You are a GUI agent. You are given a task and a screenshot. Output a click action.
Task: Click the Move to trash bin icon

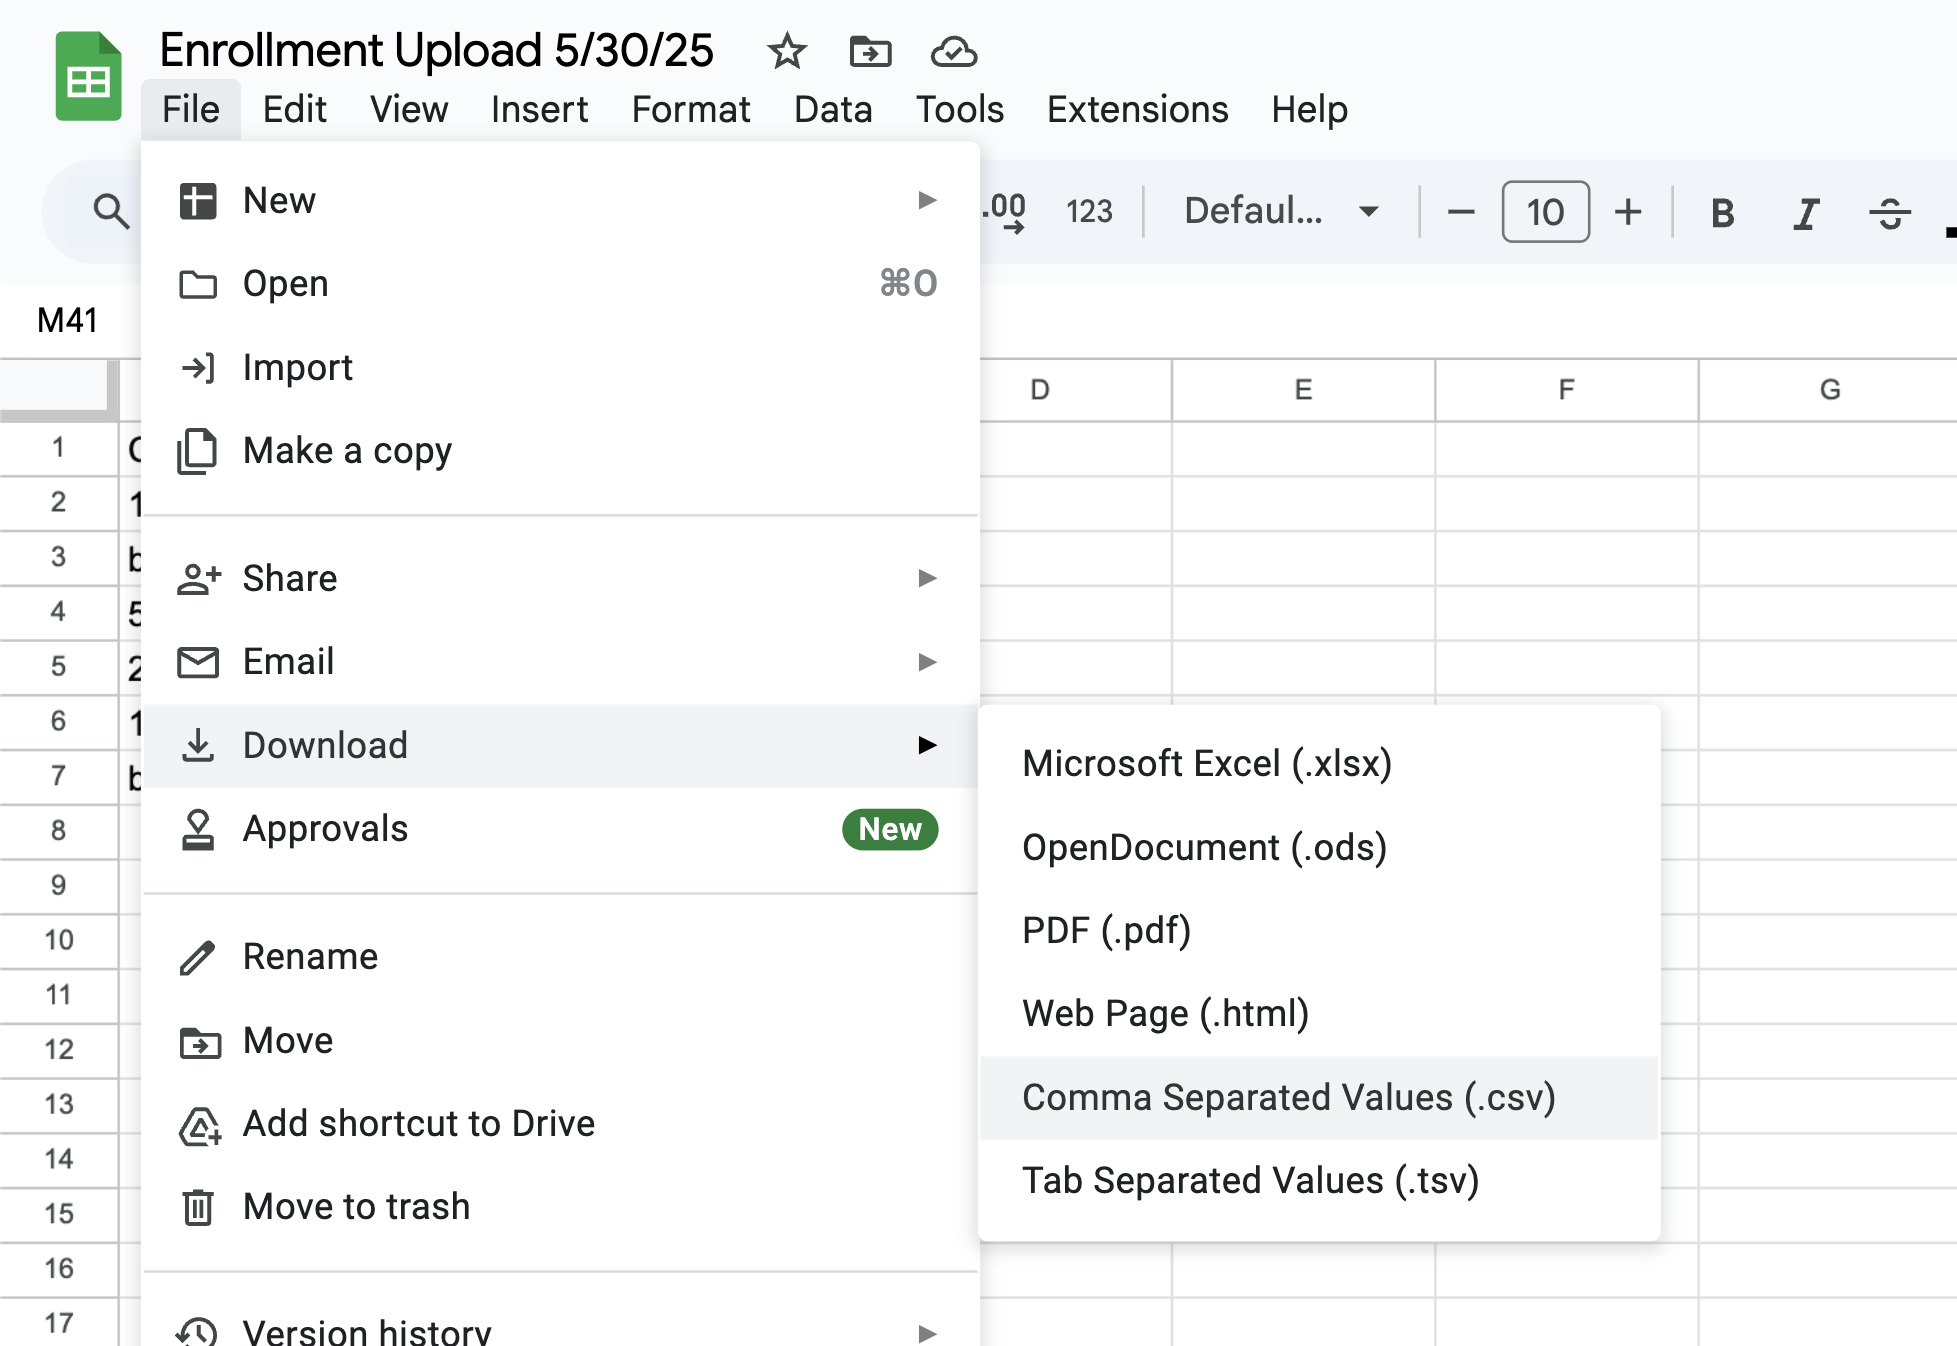pyautogui.click(x=198, y=1207)
